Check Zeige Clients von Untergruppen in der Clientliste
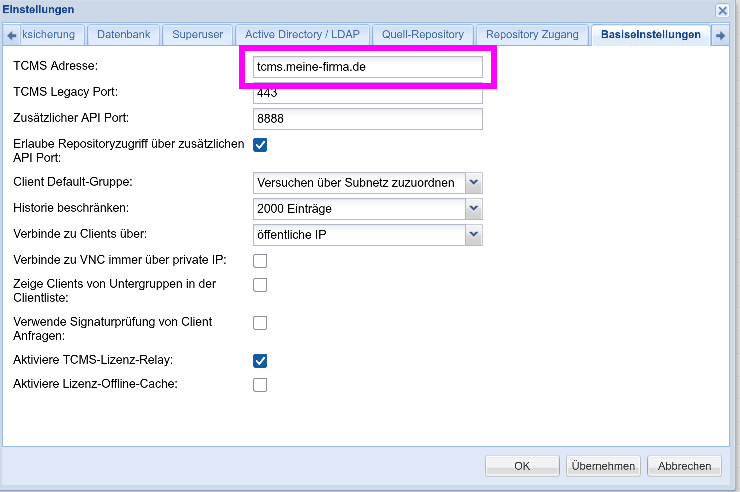Image resolution: width=740 pixels, height=492 pixels. (260, 285)
